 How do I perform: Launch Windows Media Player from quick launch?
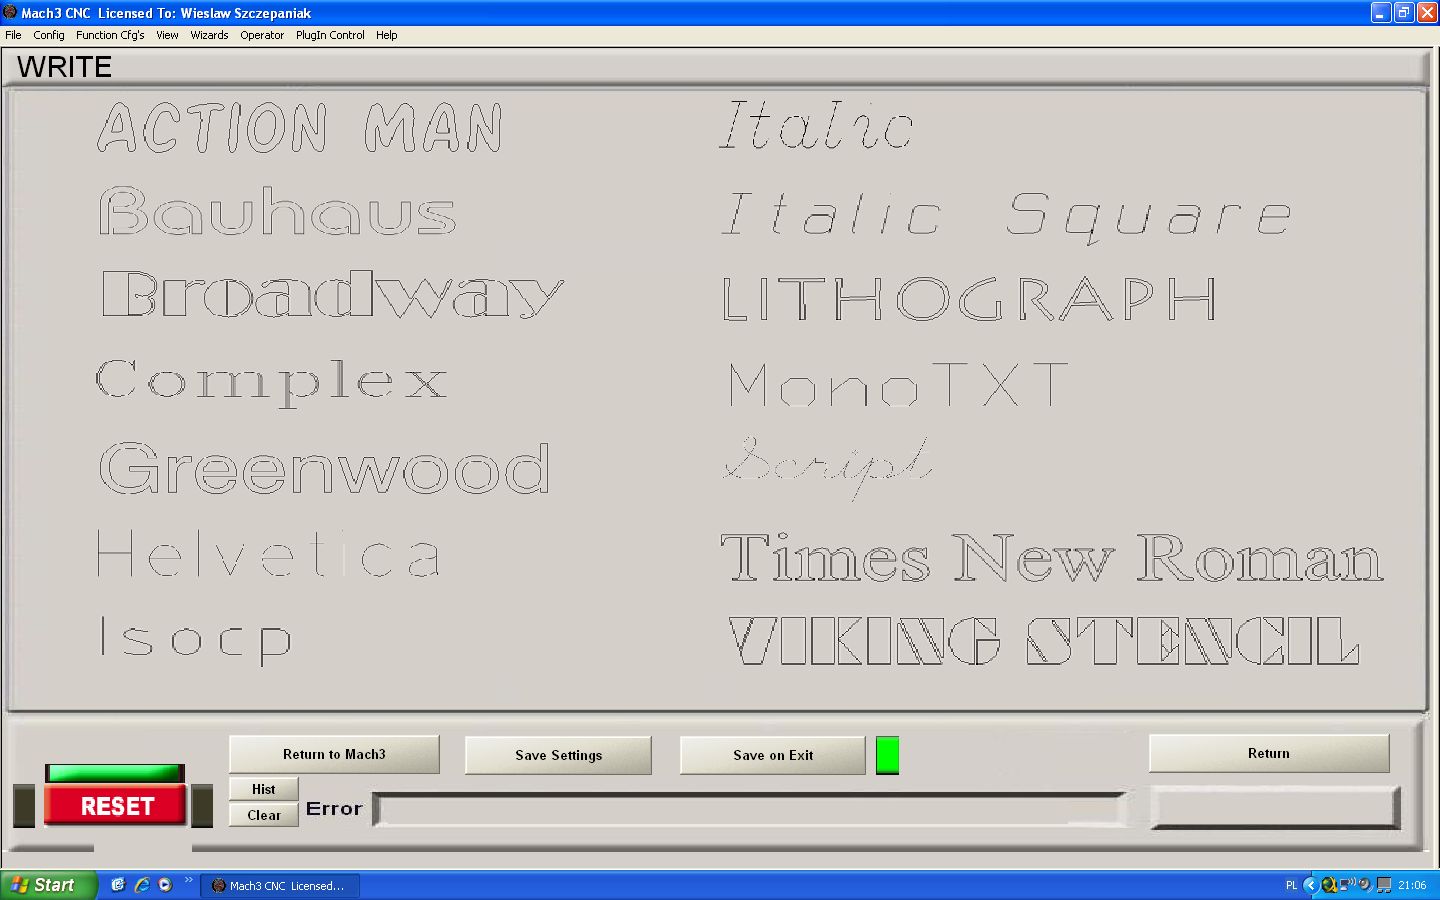pos(165,885)
